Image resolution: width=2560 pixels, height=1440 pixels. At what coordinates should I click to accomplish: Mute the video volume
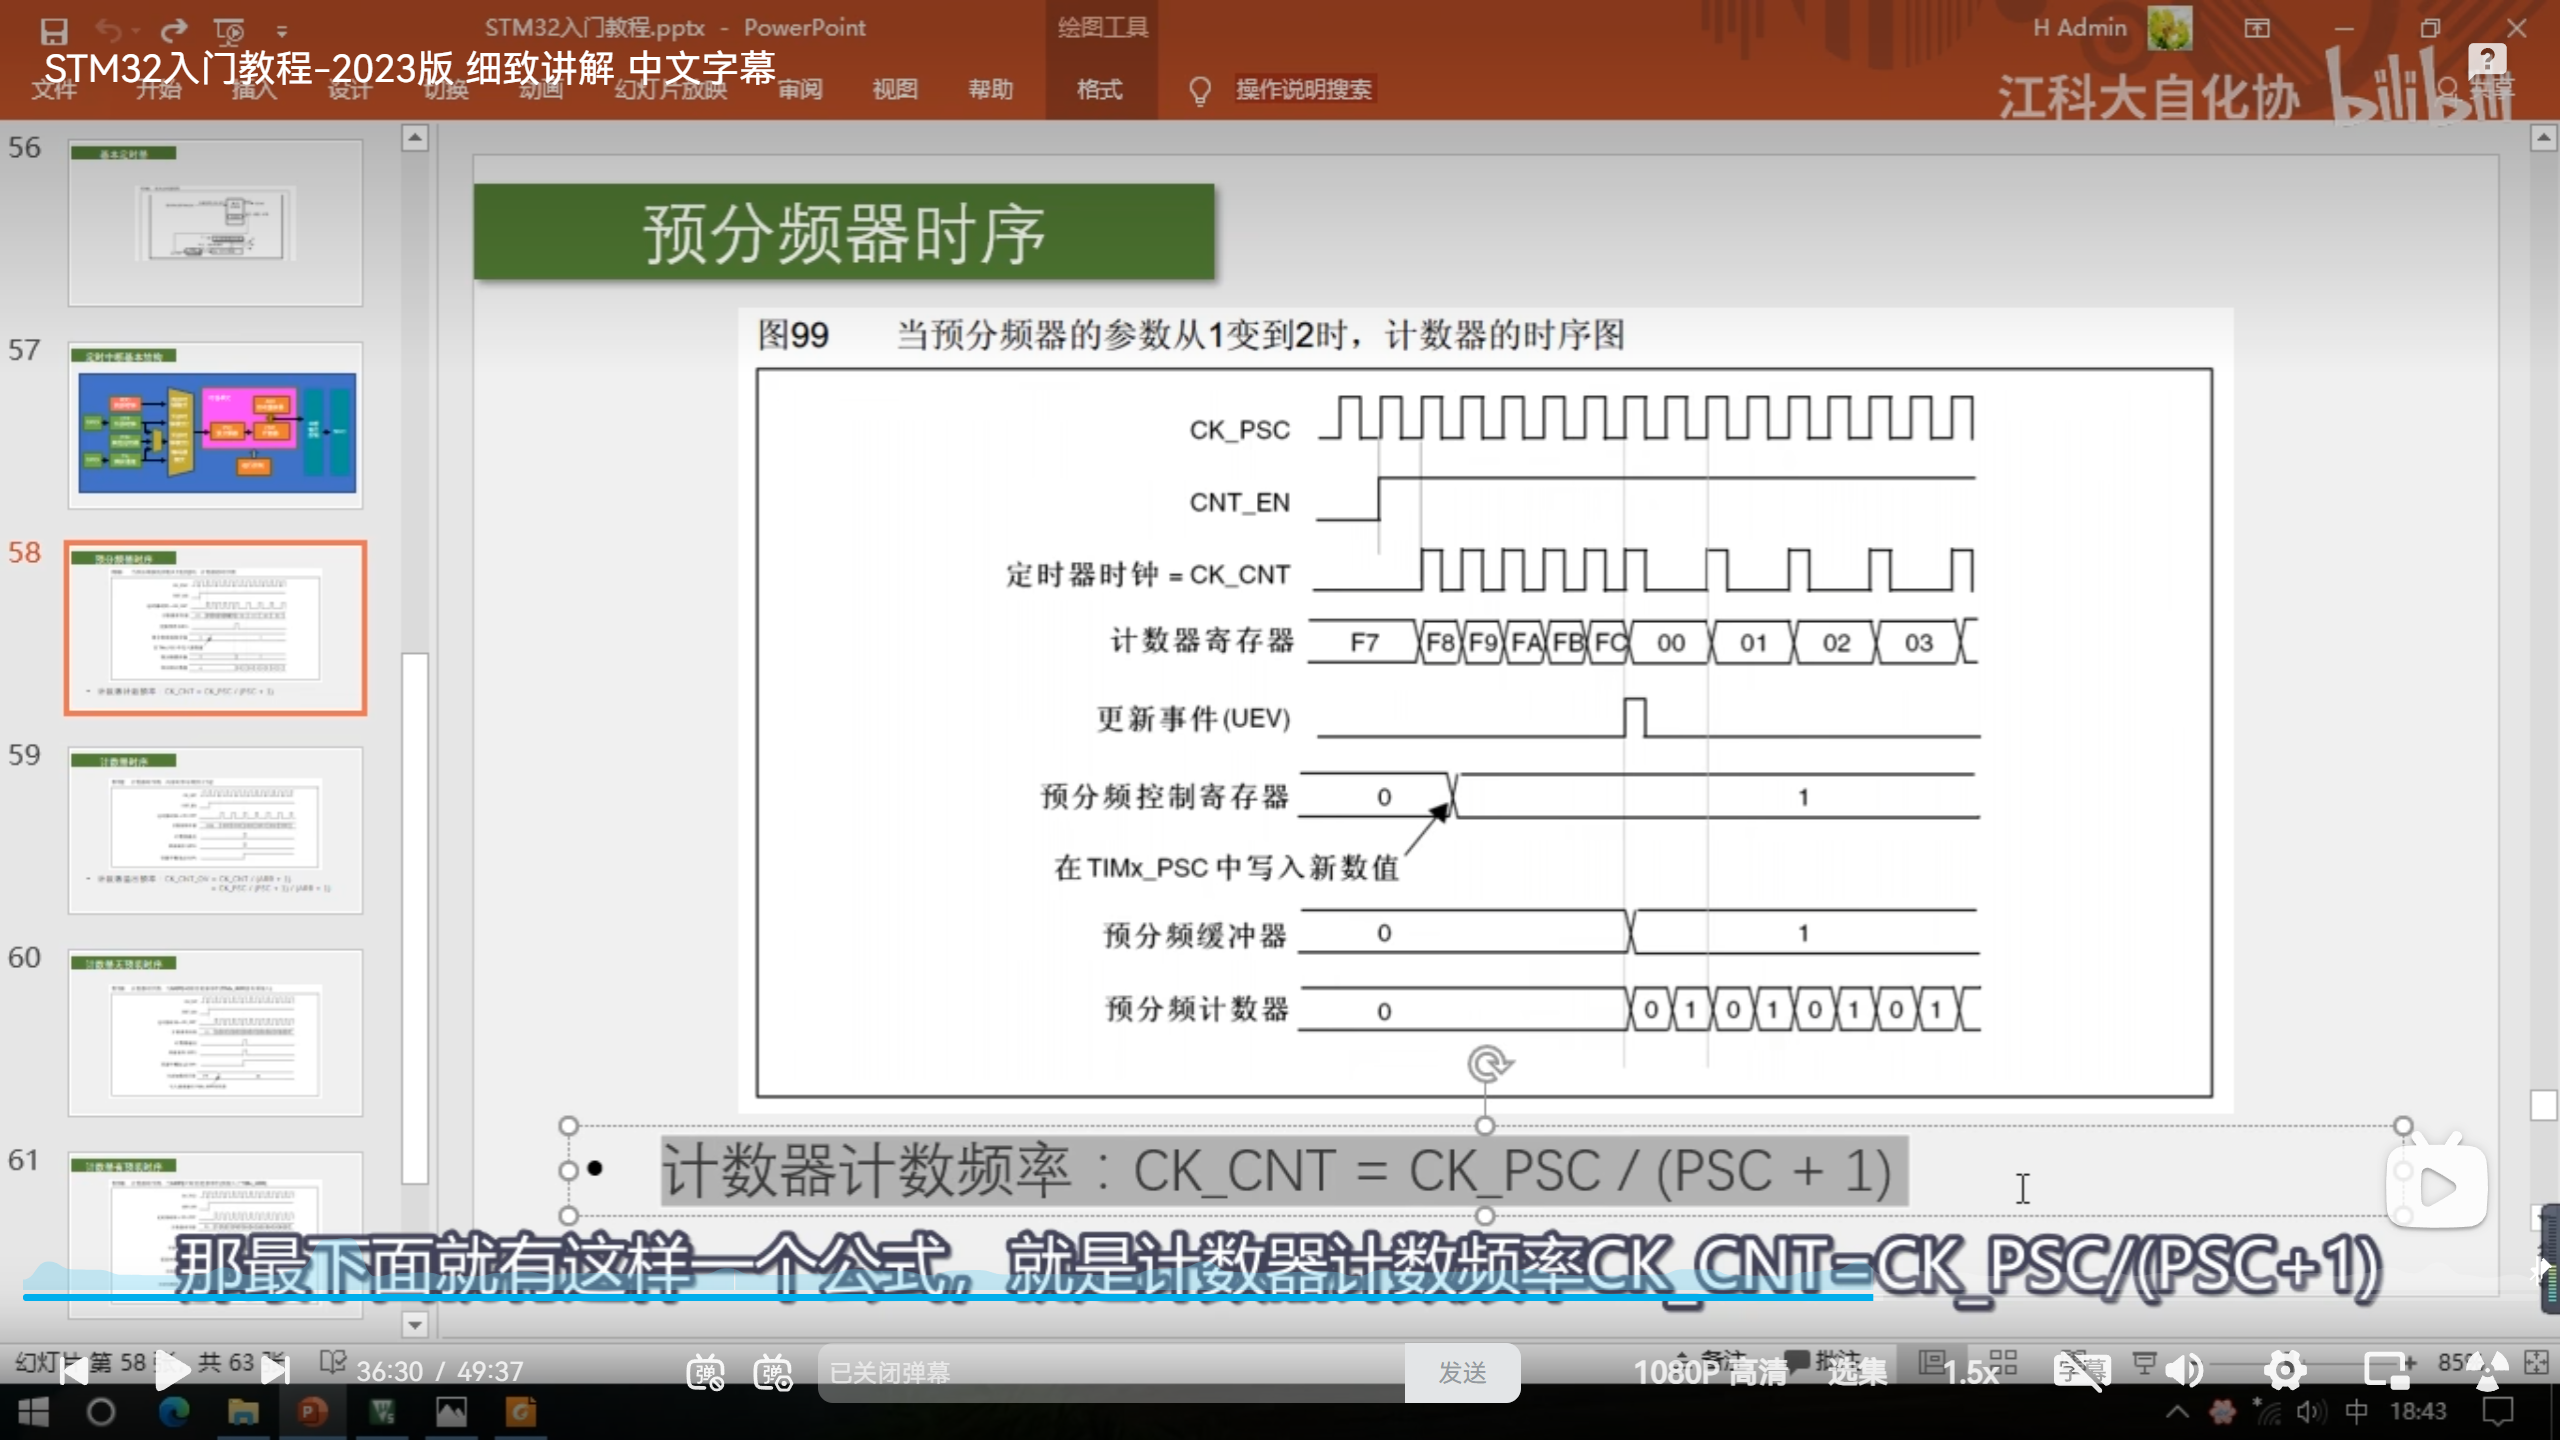2184,1371
